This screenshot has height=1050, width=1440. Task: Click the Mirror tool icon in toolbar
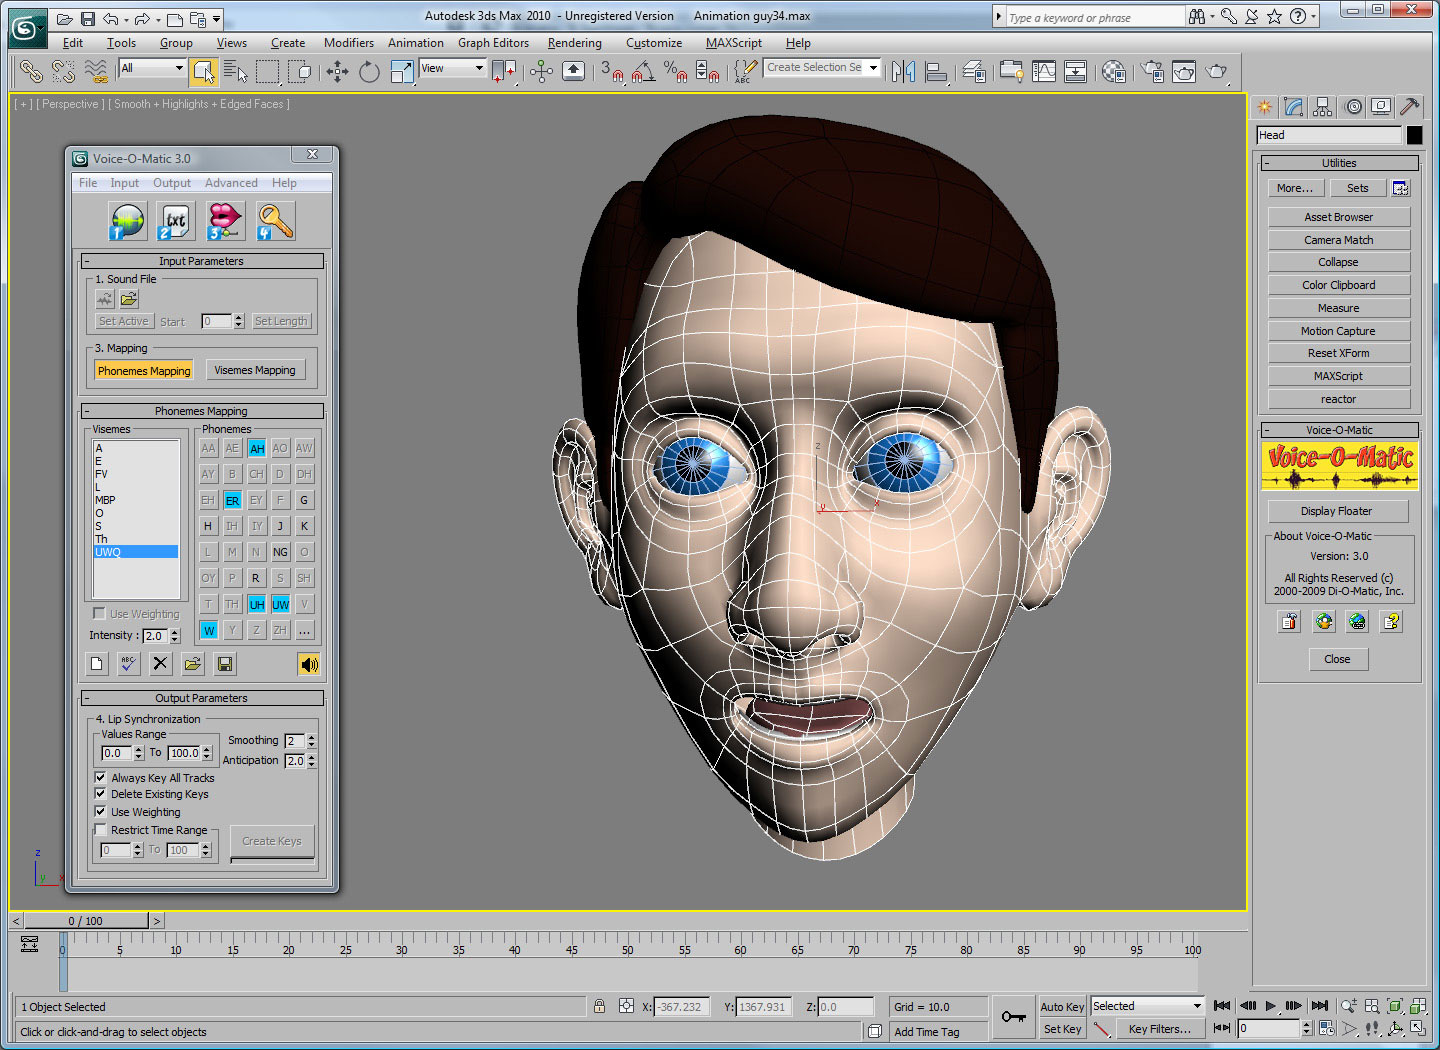pos(904,71)
